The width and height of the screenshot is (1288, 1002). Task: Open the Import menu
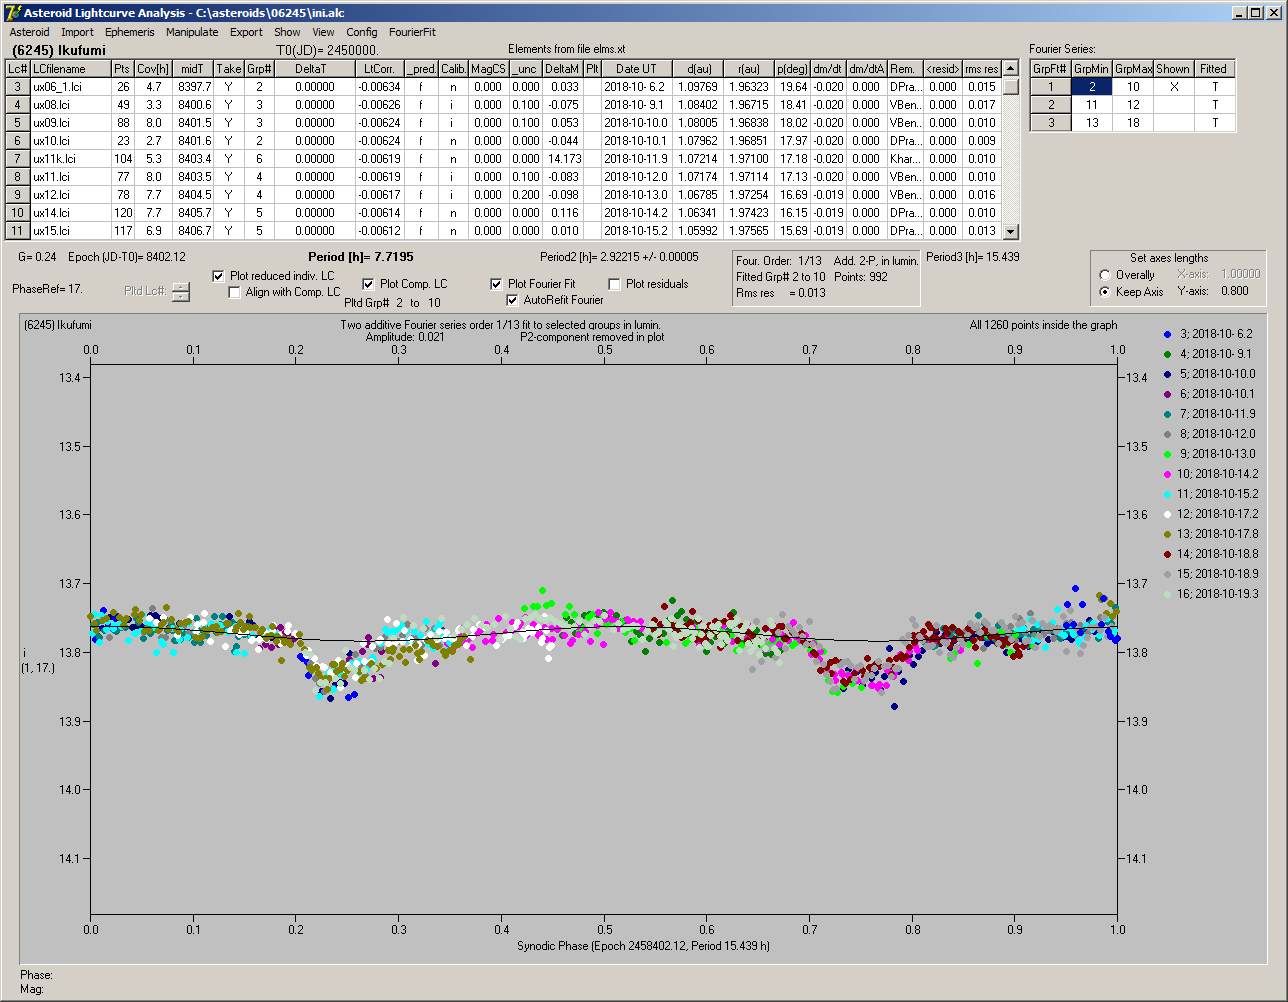coord(77,32)
